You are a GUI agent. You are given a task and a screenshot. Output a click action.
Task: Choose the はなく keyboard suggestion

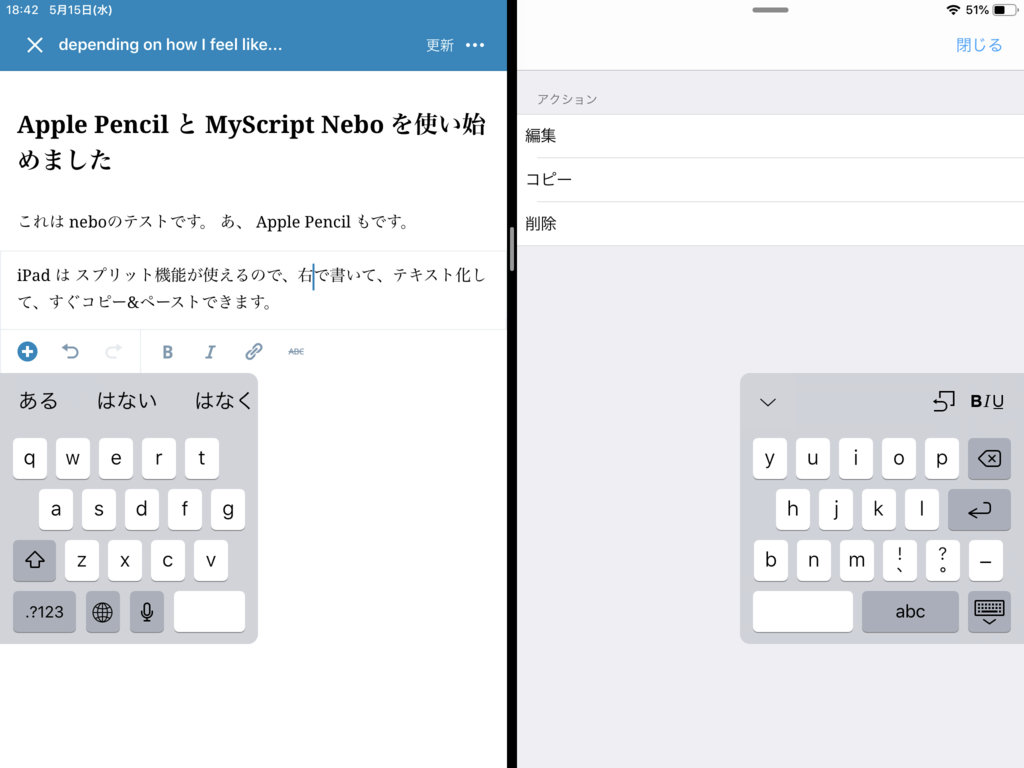tap(223, 400)
